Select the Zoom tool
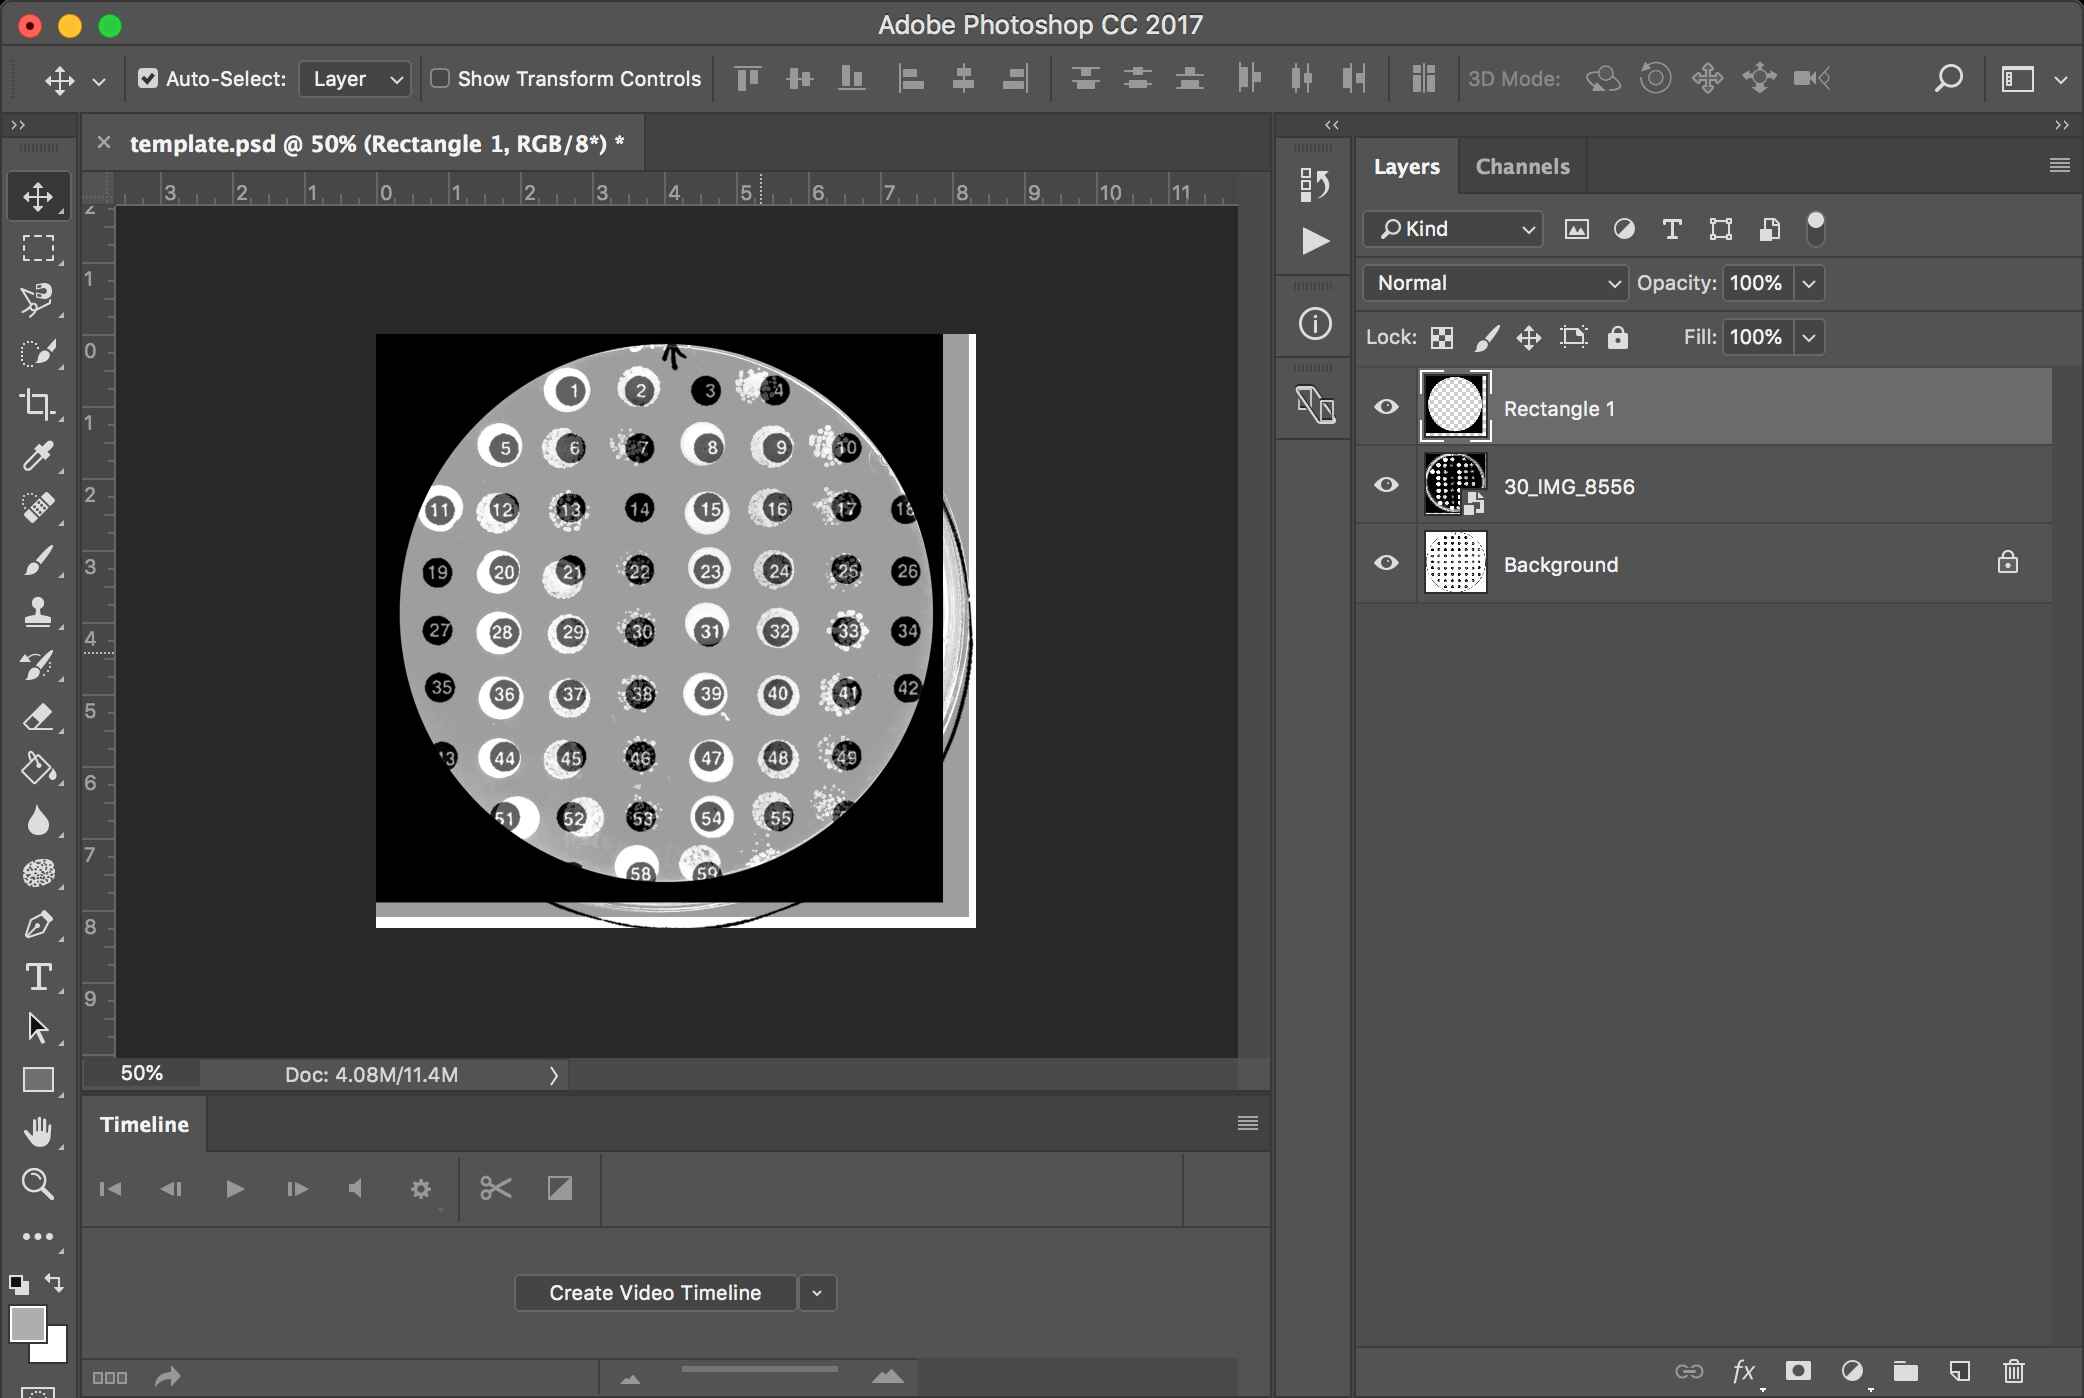Screen dimensions: 2084x1398 point(37,1181)
